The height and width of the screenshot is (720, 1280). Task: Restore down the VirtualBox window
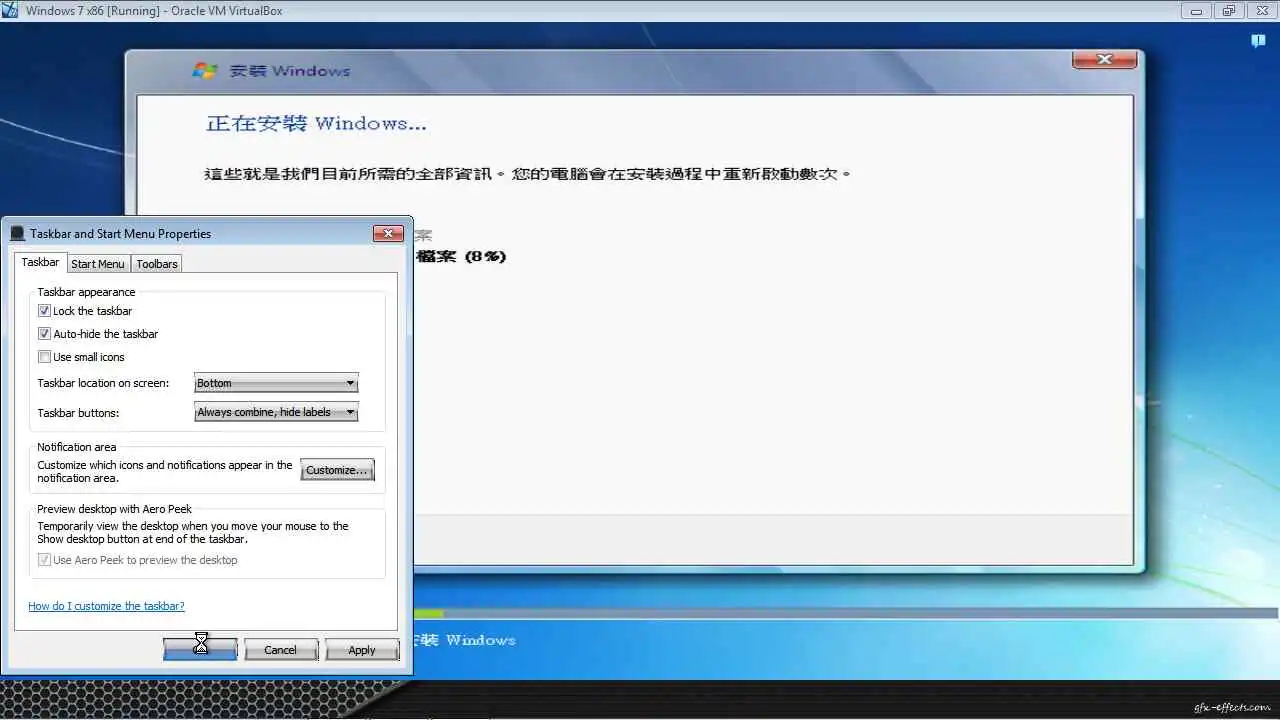point(1228,11)
